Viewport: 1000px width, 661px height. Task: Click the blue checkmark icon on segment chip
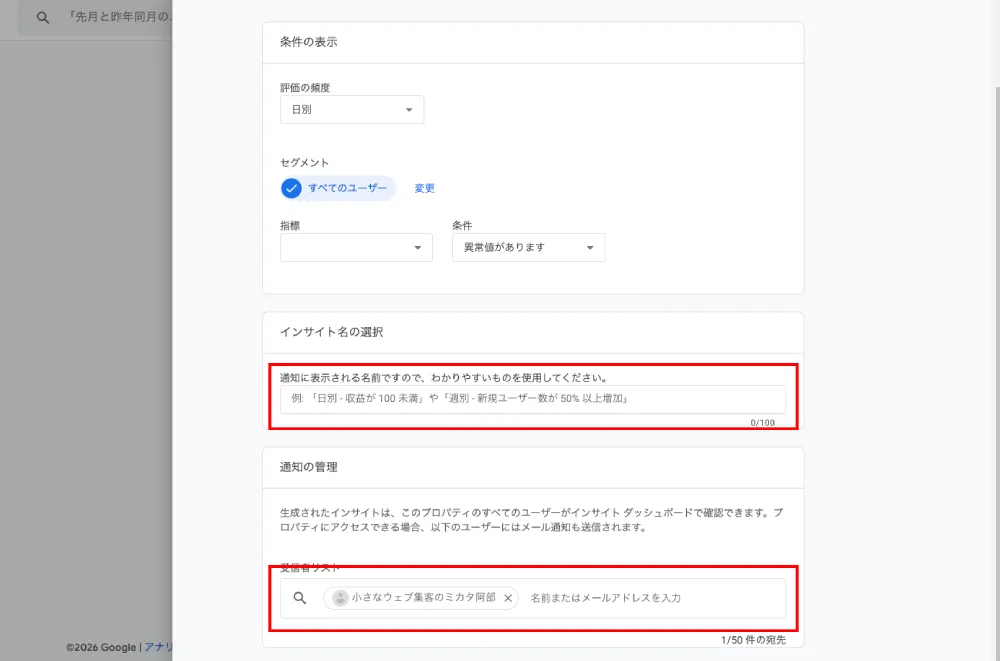pyautogui.click(x=291, y=188)
